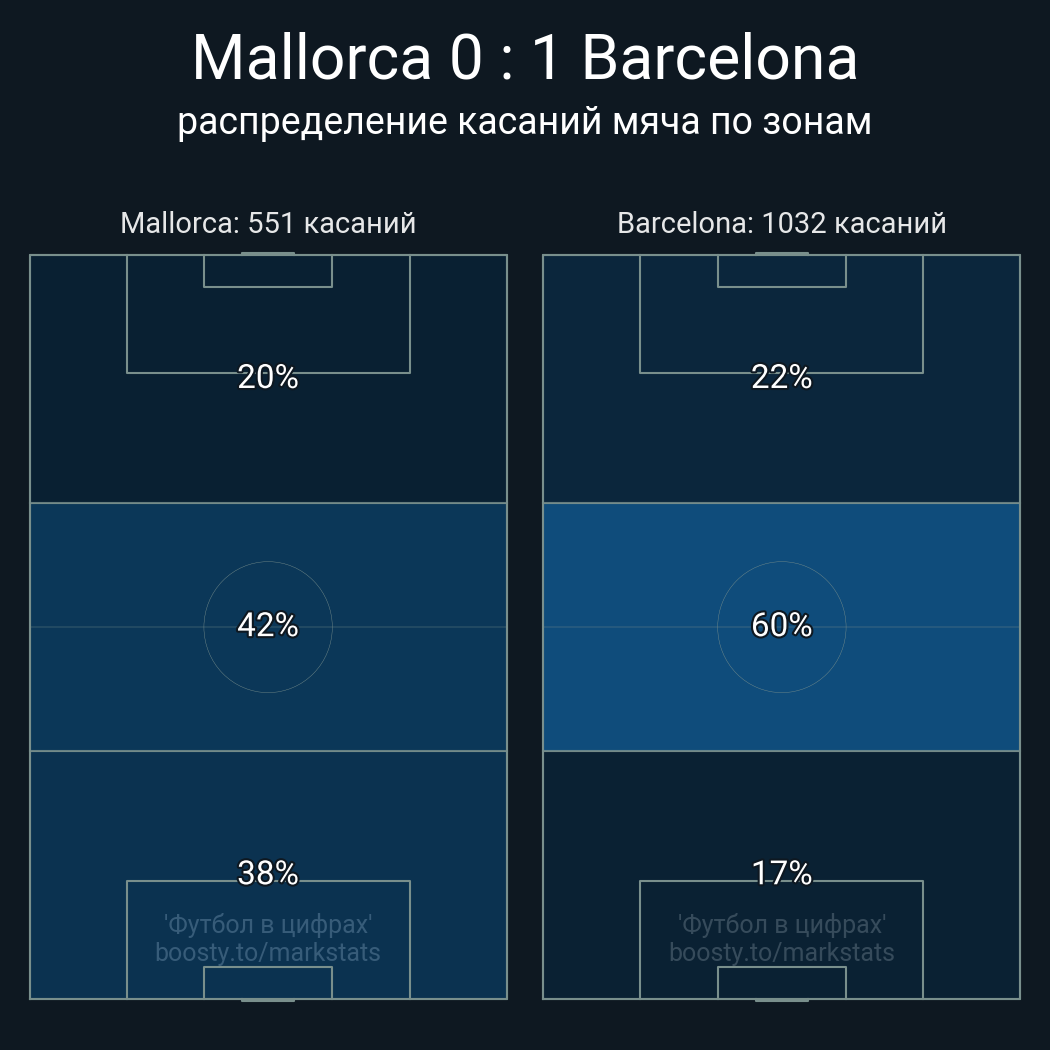Click the "Mallorca: 551 касаний" heading
Screen dimensions: 1050x1050
click(268, 222)
